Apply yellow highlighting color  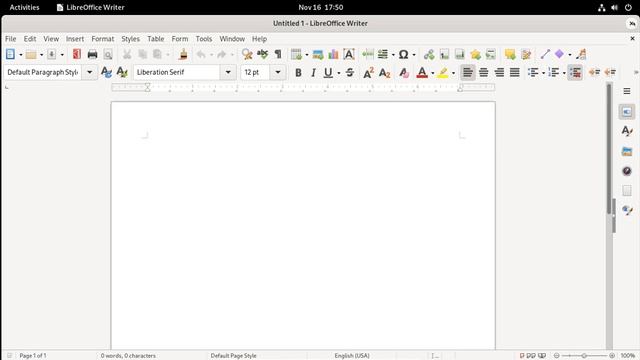point(443,73)
